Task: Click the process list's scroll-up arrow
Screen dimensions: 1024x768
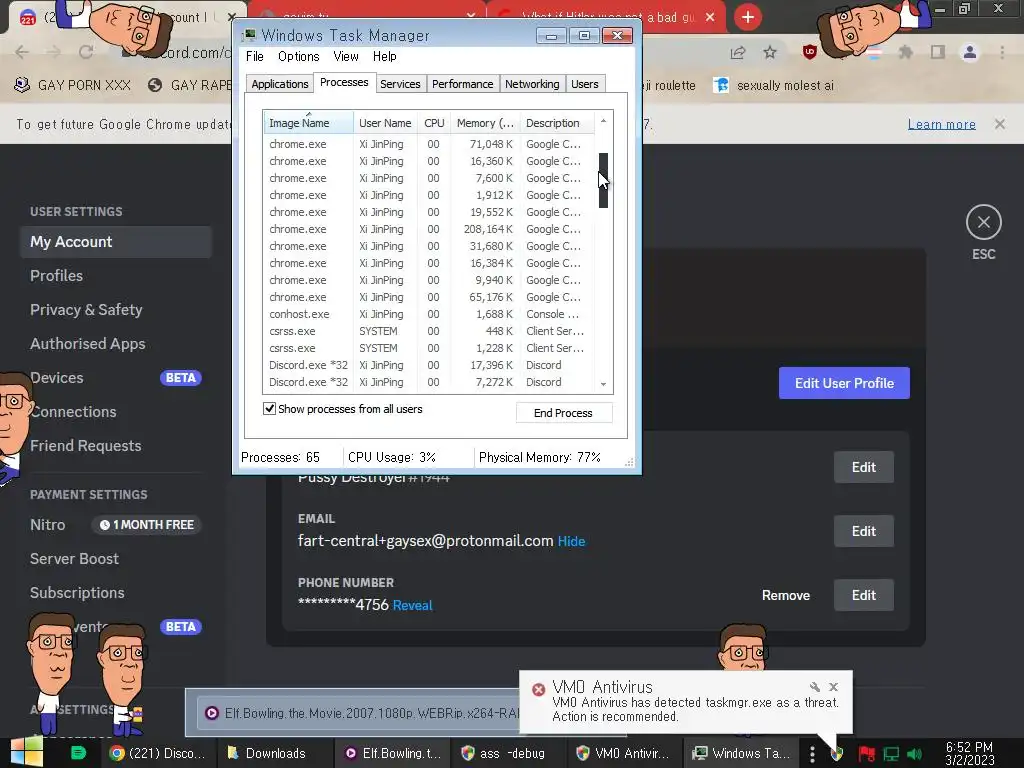Action: pos(603,121)
